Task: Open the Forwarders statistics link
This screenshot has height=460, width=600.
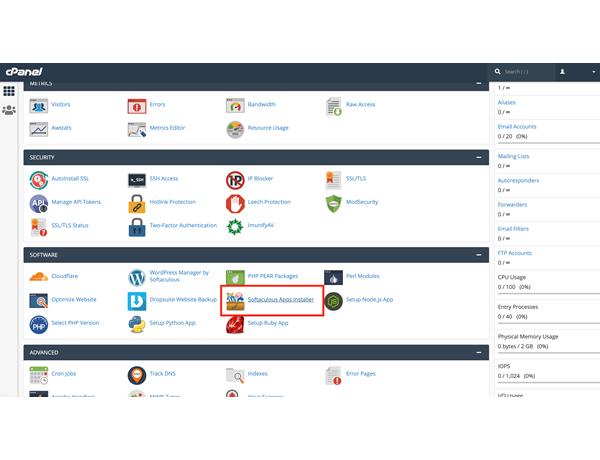Action: click(512, 204)
